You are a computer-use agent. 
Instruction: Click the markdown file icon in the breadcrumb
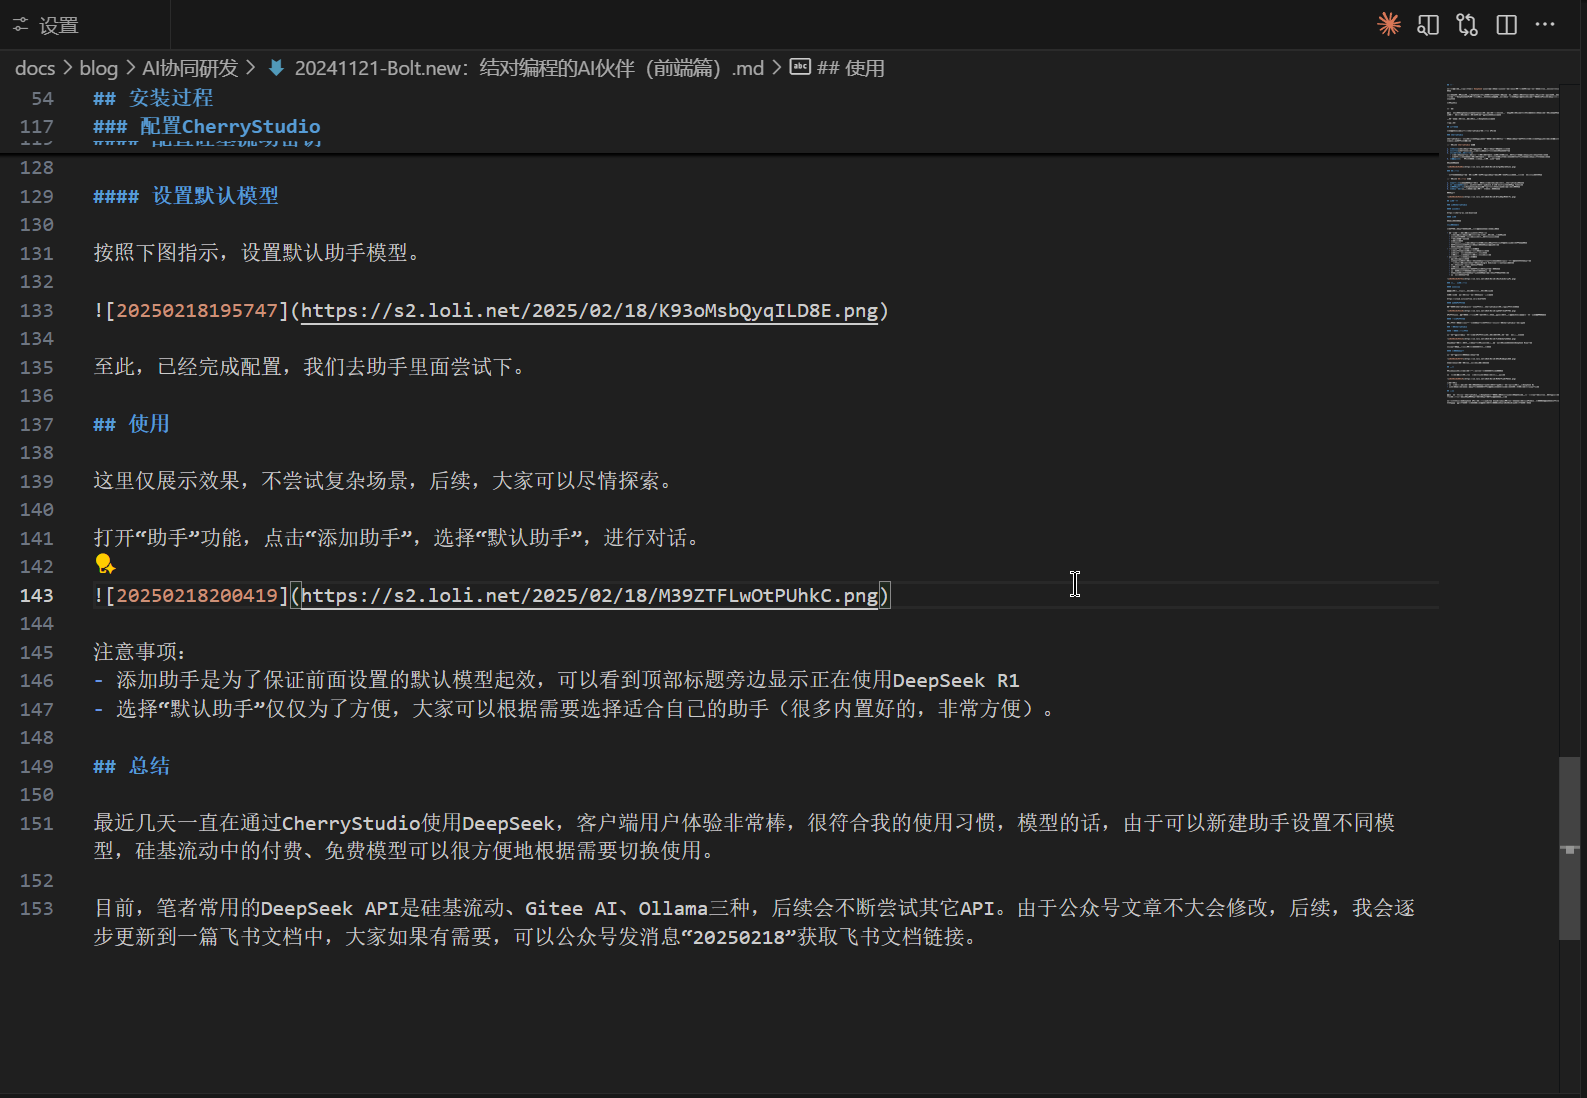(x=276, y=68)
